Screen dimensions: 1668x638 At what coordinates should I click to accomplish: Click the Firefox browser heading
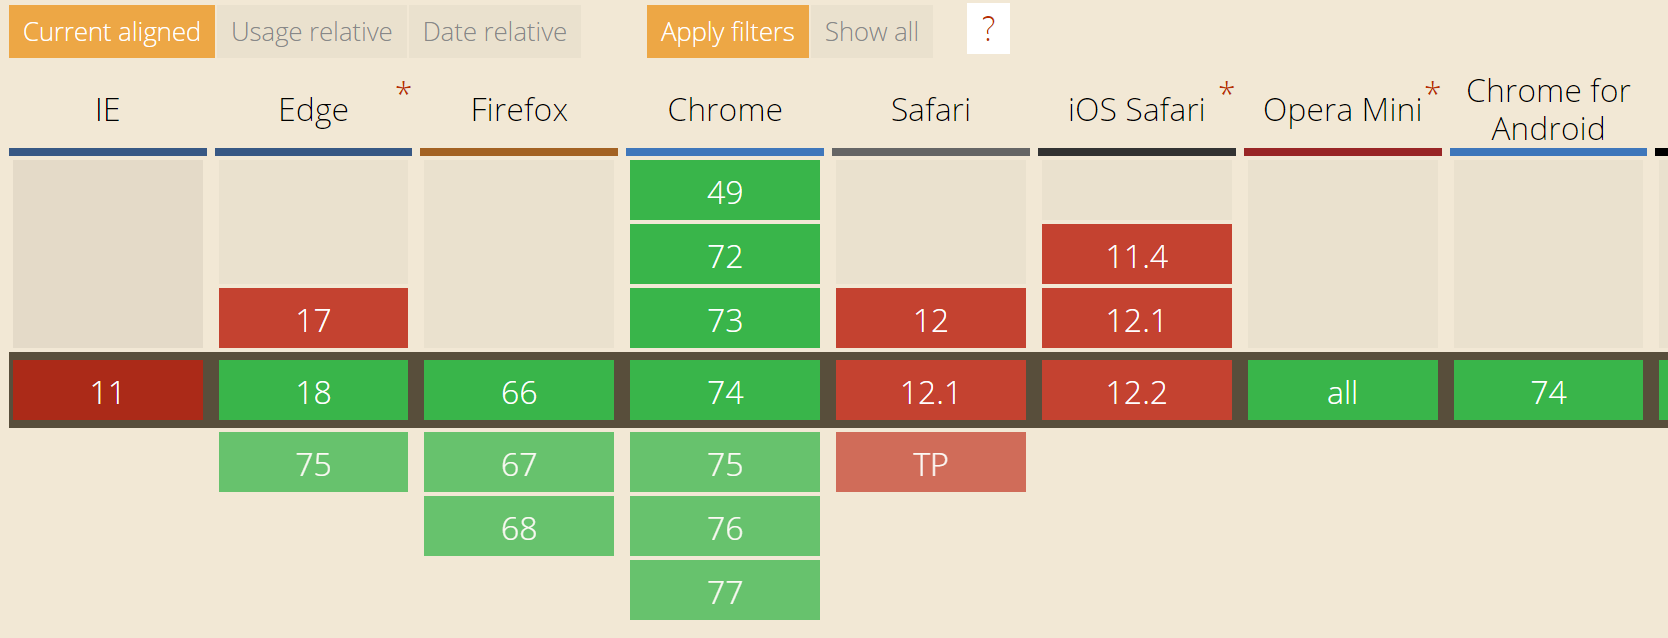click(519, 110)
